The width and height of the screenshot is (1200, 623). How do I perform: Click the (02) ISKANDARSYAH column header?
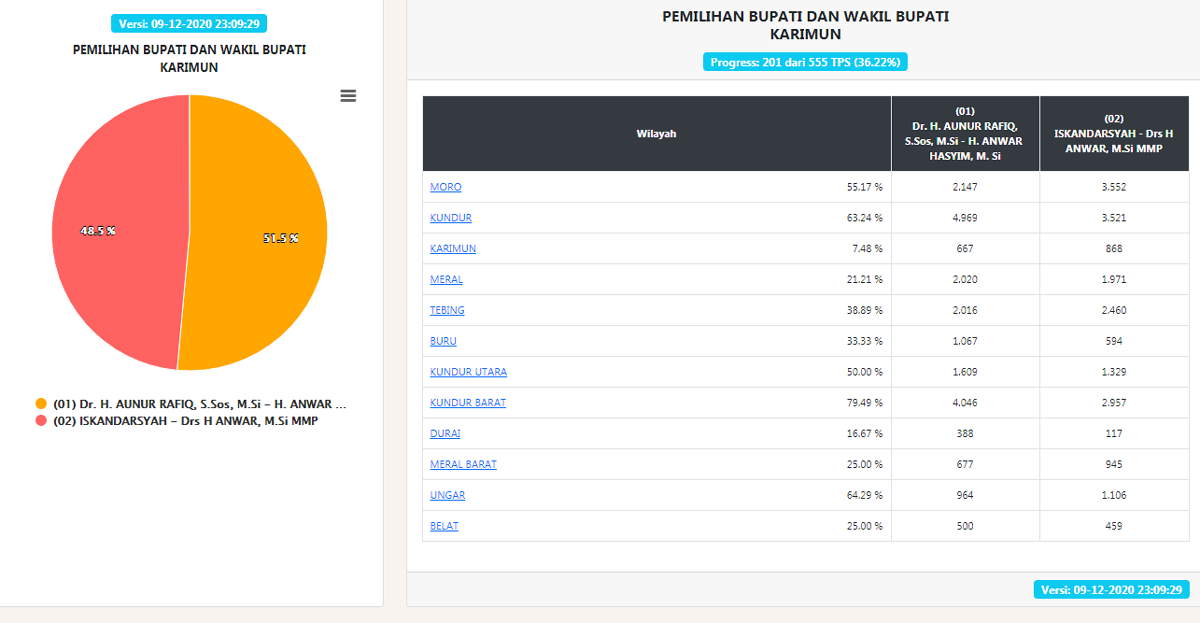coord(1114,134)
